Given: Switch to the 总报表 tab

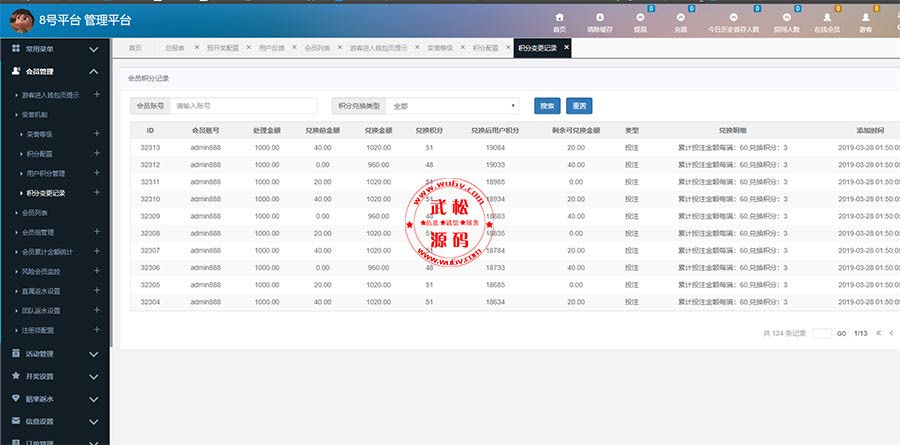Looking at the screenshot, I should [x=174, y=48].
